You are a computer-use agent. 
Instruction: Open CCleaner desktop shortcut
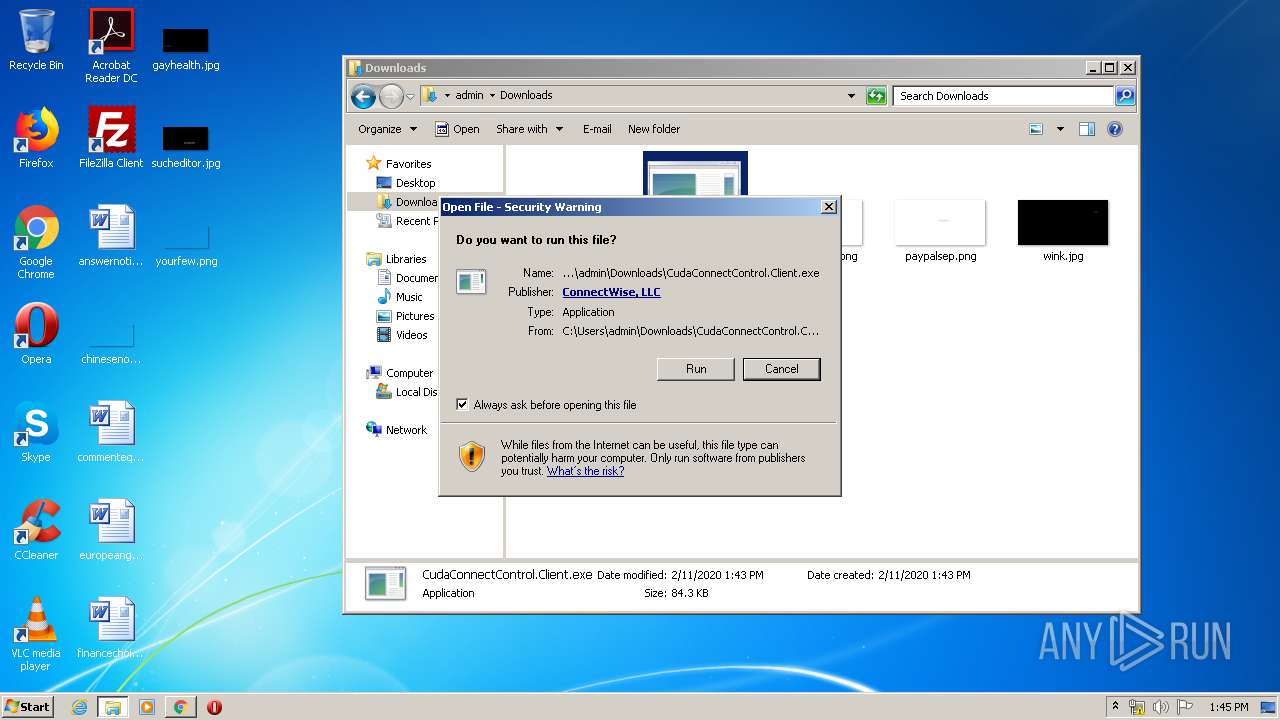[x=36, y=530]
